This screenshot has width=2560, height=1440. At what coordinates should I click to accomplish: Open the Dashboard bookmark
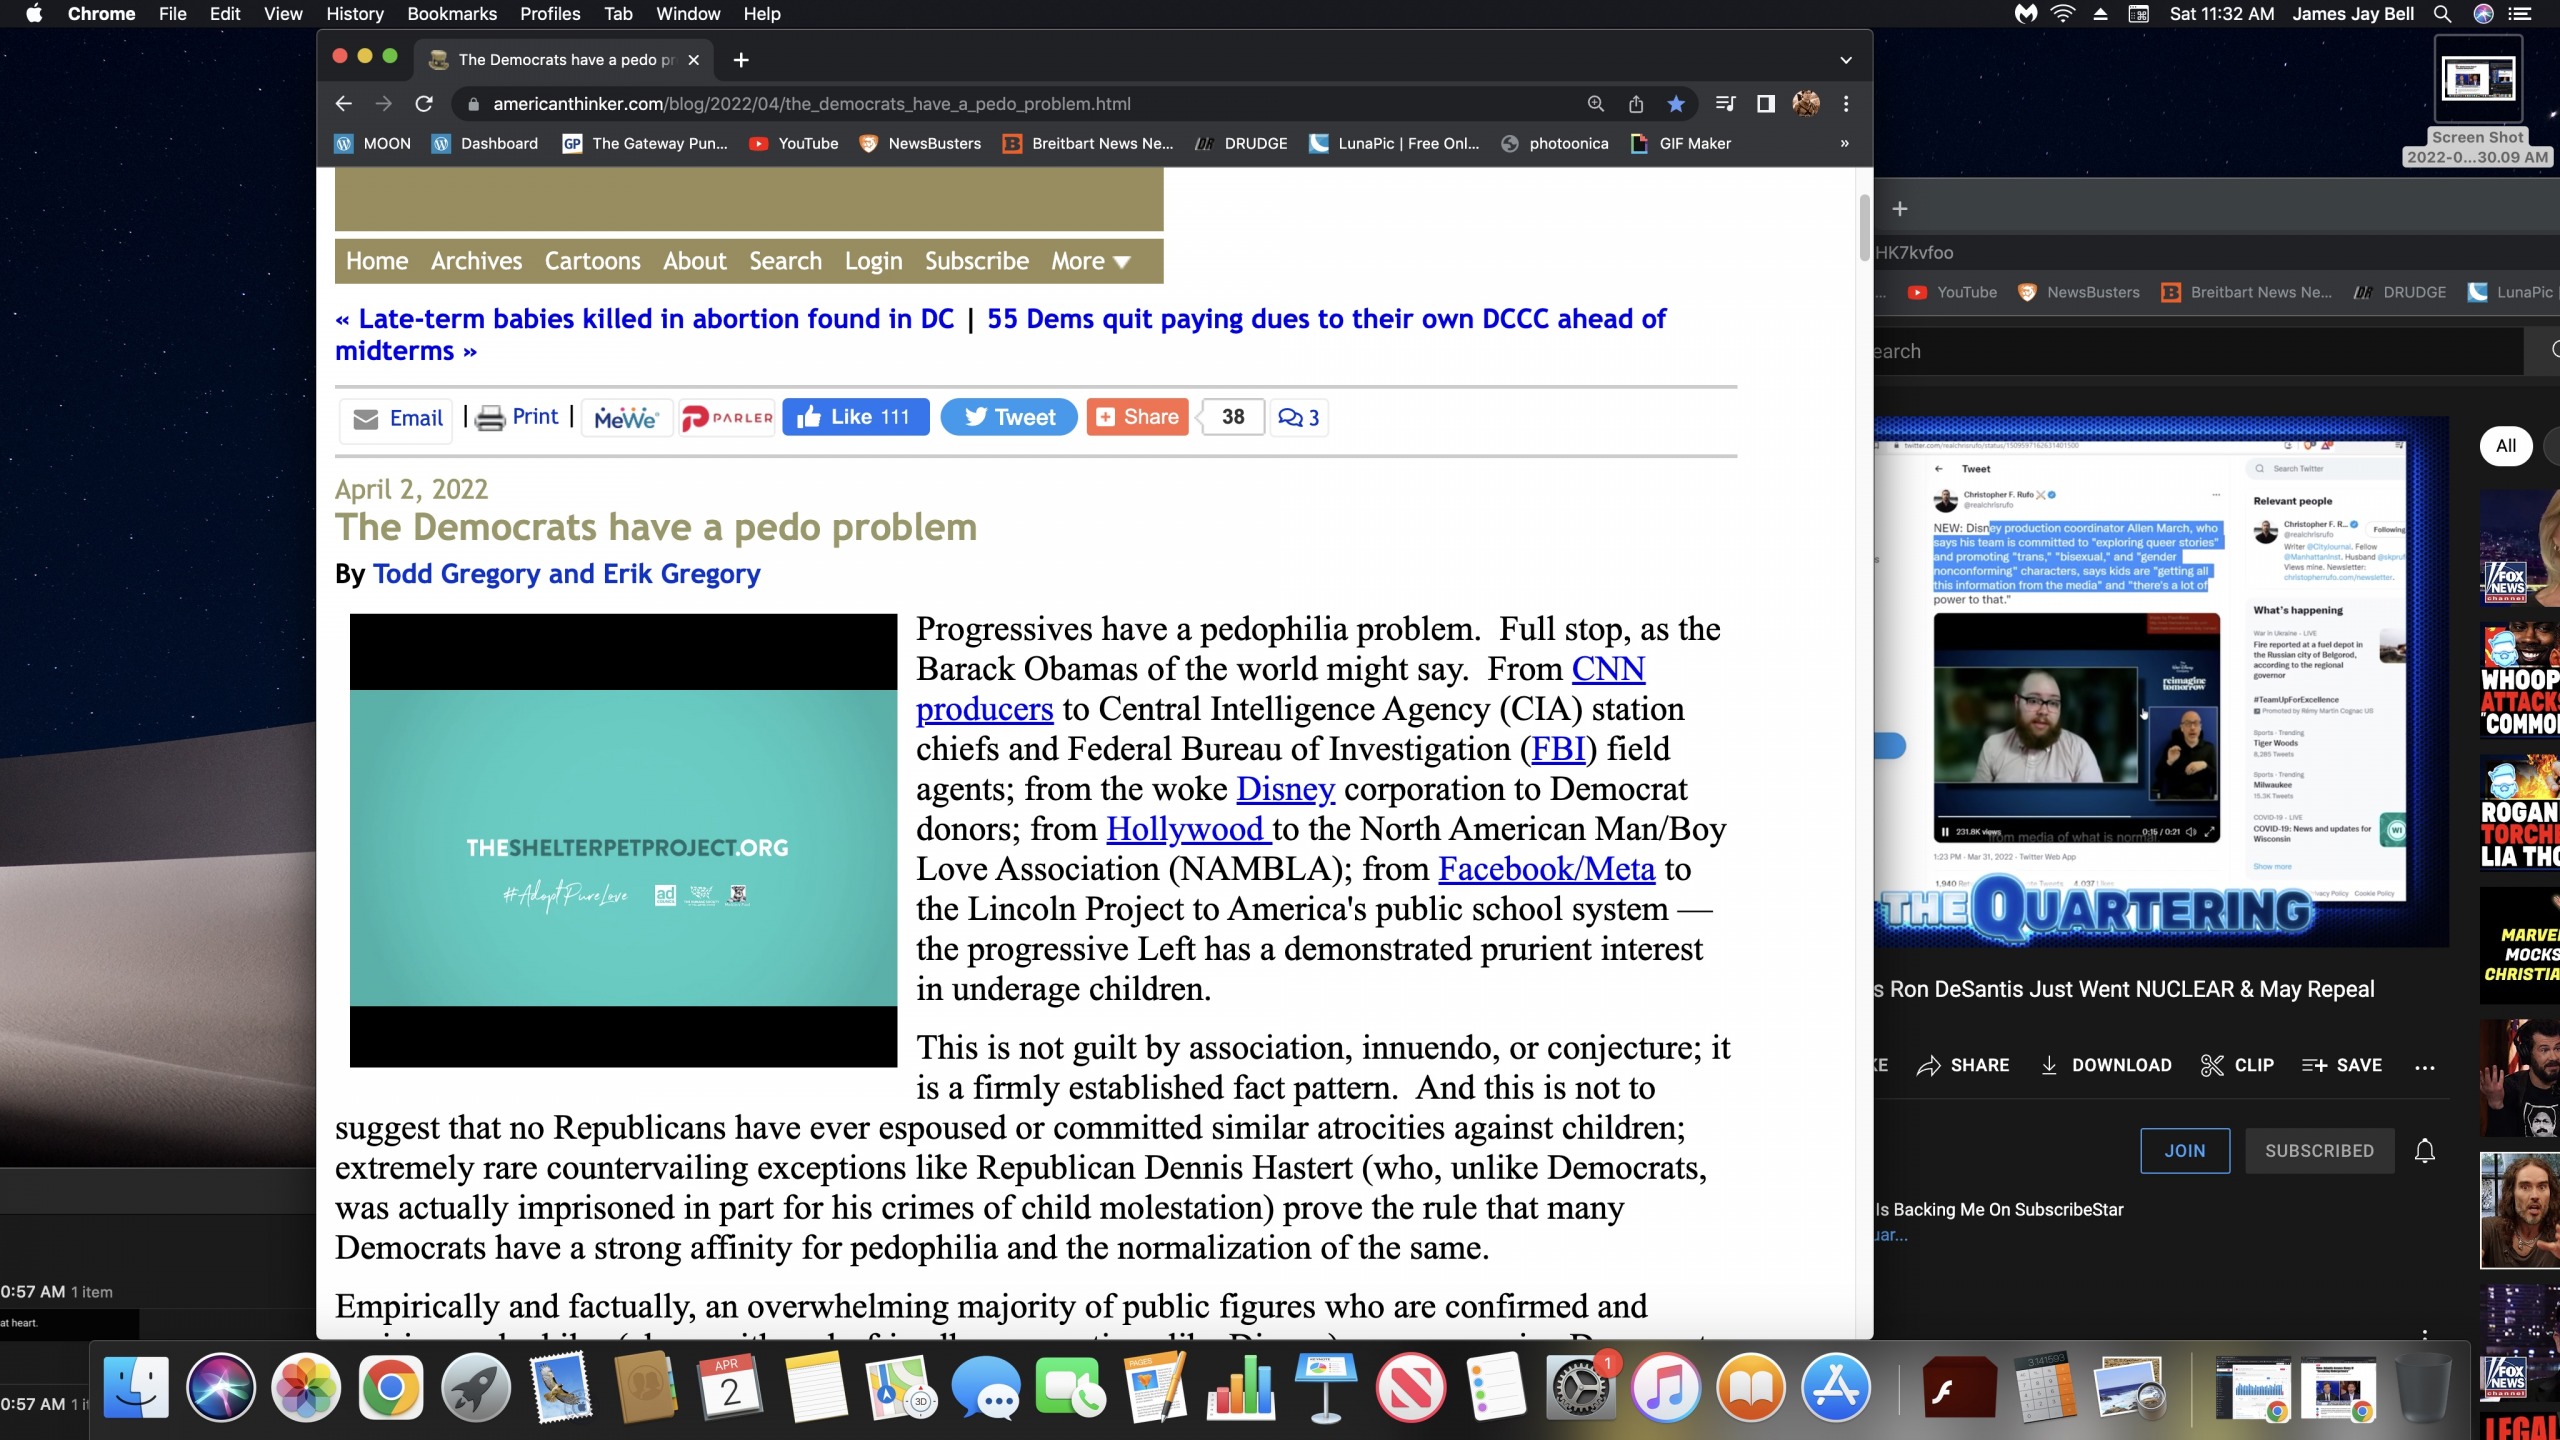click(485, 143)
